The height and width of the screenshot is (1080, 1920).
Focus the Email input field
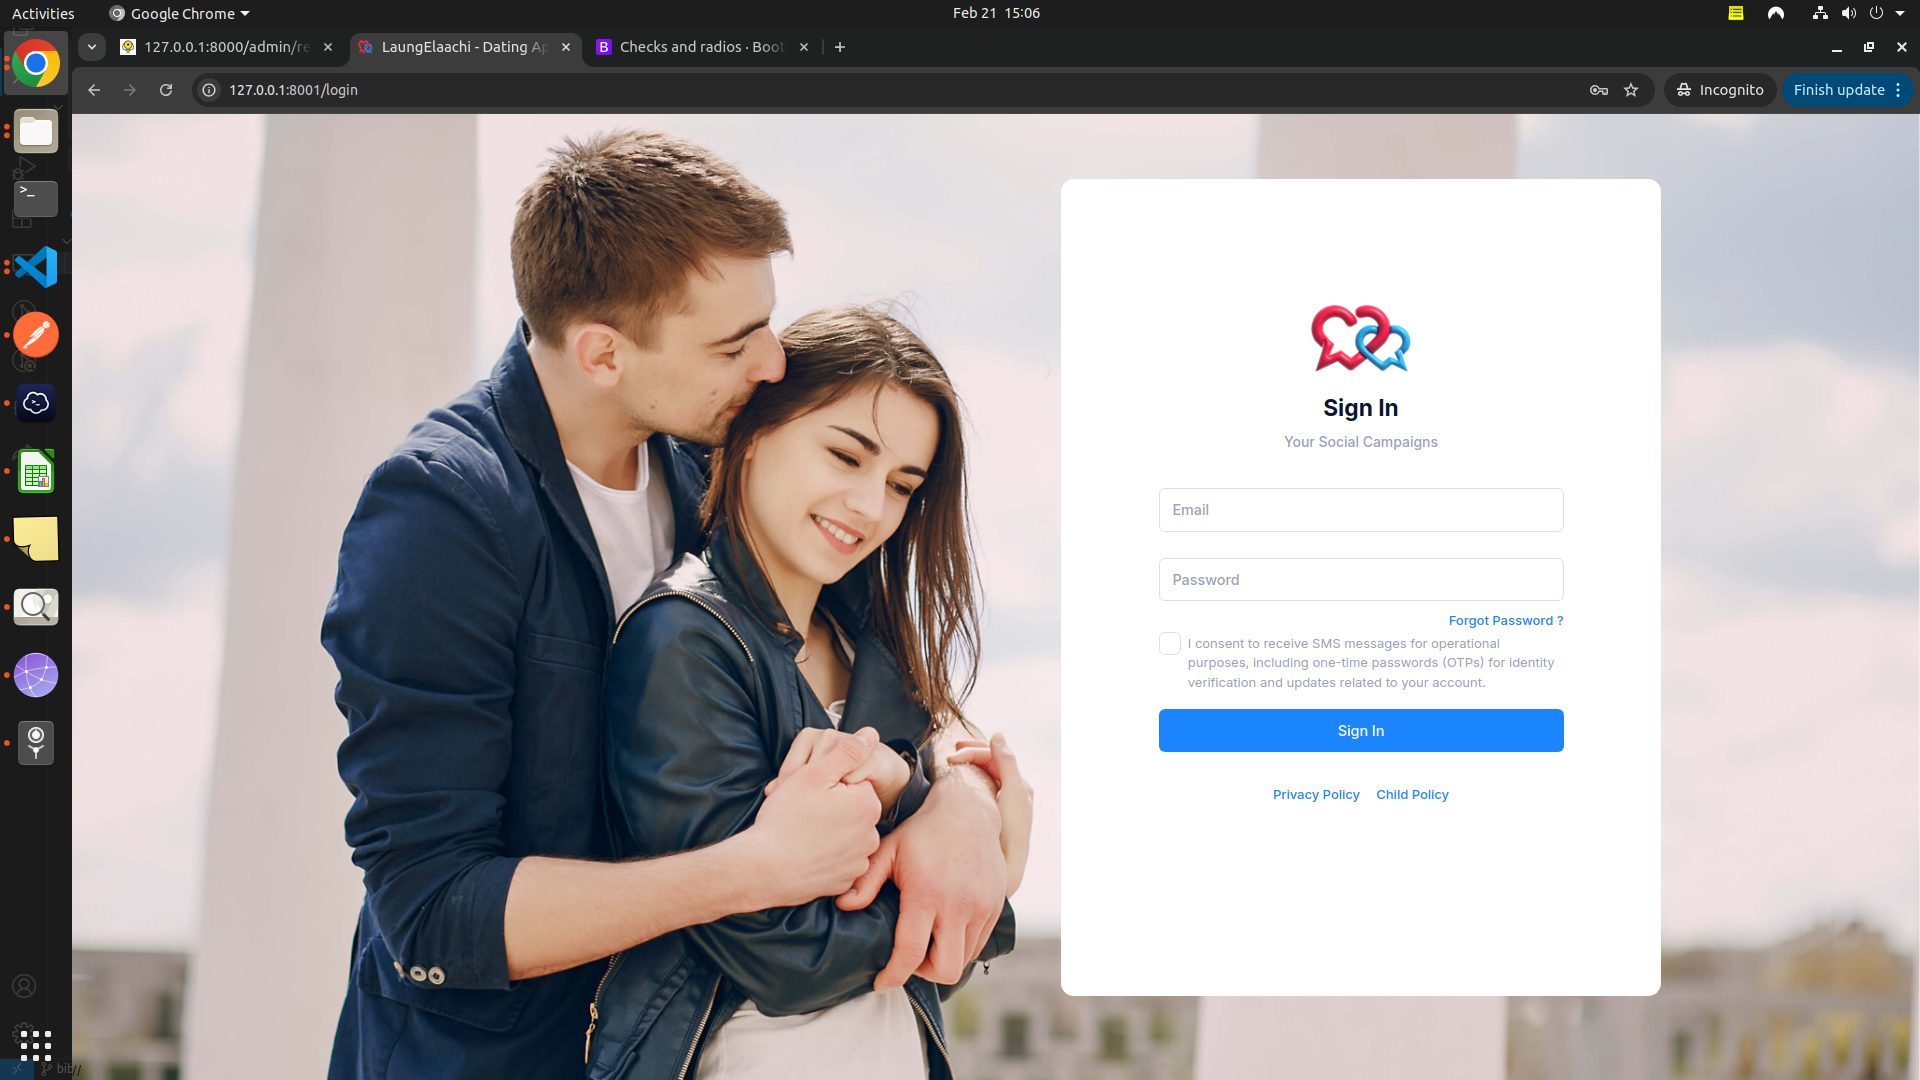pyautogui.click(x=1360, y=510)
